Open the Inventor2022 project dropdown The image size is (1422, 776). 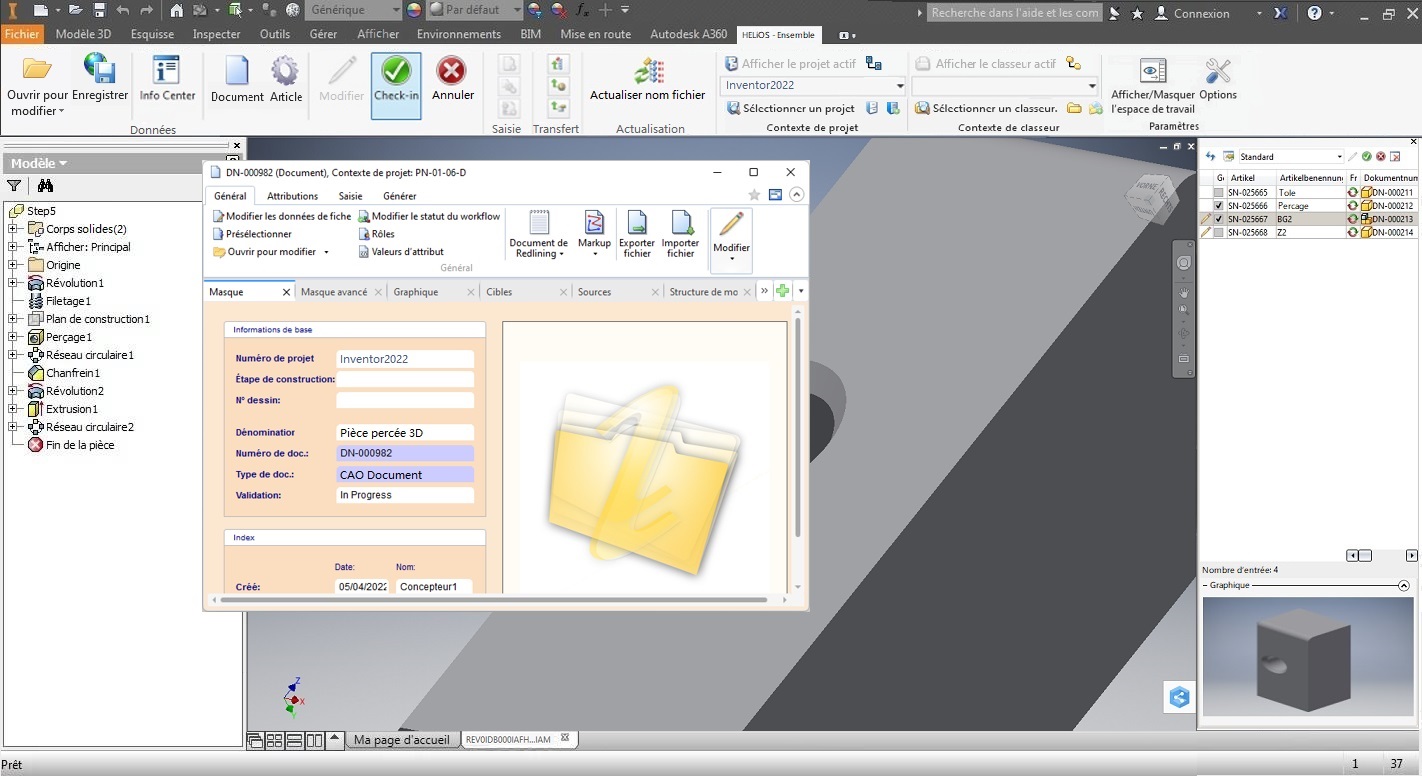(x=900, y=86)
